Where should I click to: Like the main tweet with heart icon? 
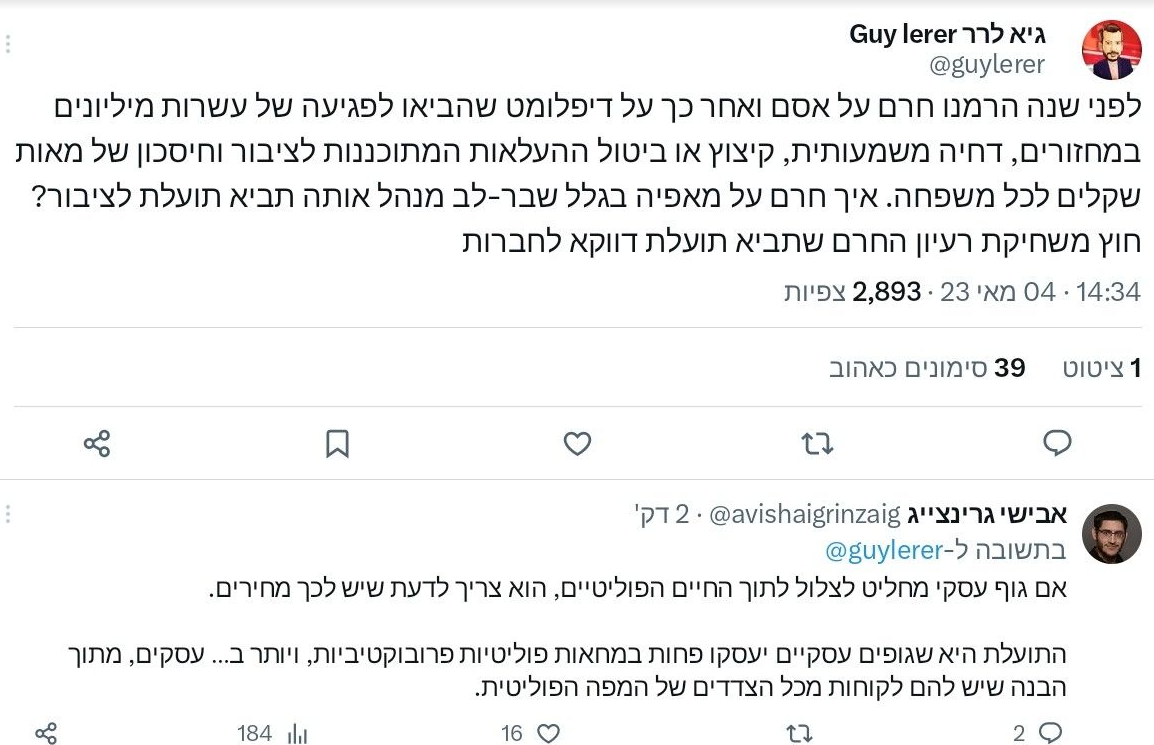577,443
